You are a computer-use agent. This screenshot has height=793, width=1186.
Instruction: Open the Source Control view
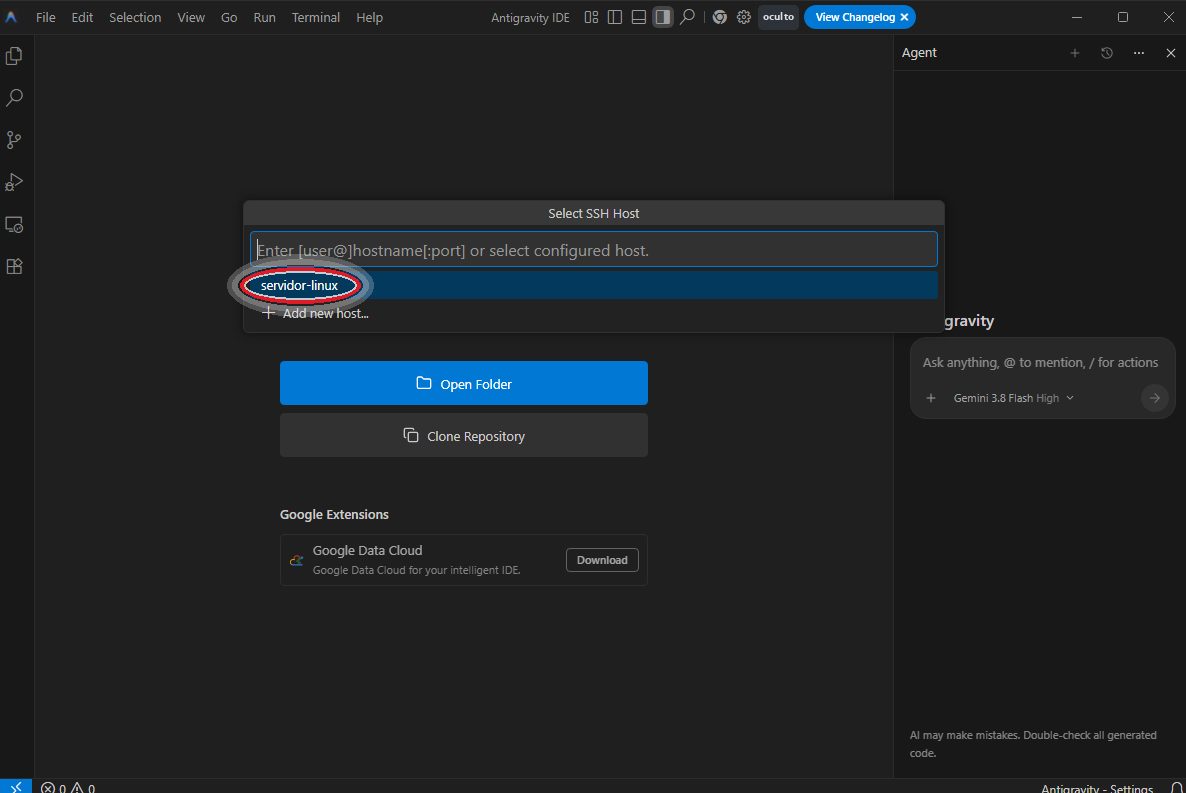(x=14, y=140)
